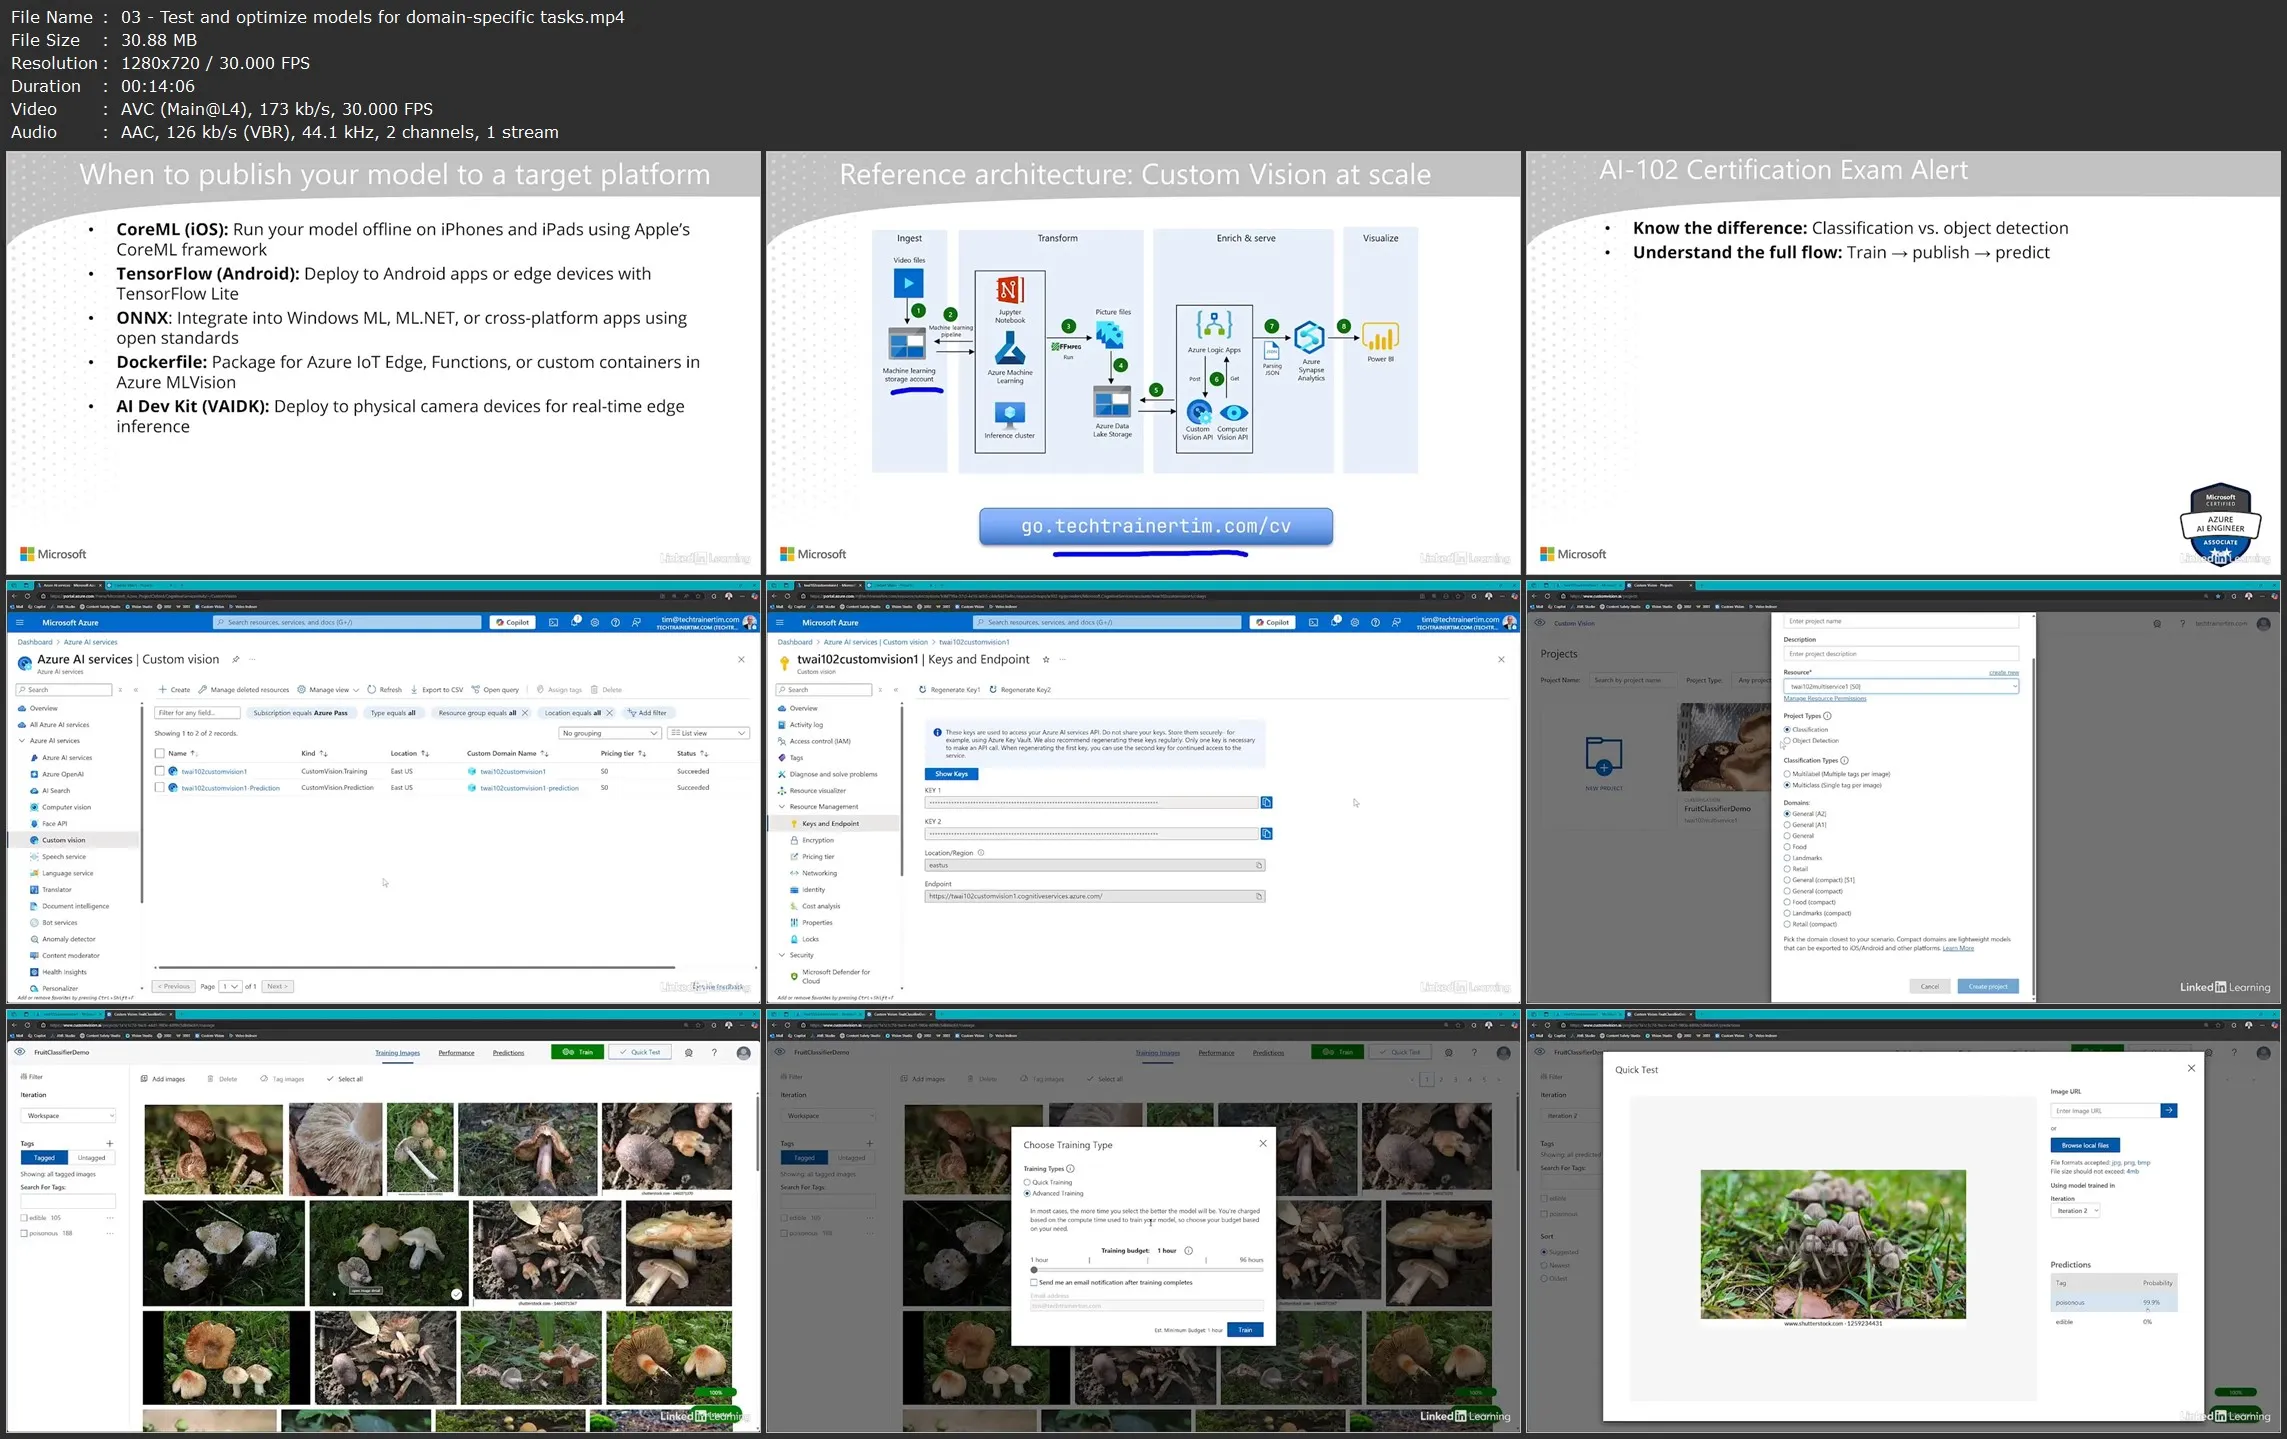Click Cancel in the create project dialog
This screenshot has width=2287, height=1439.
(1930, 986)
